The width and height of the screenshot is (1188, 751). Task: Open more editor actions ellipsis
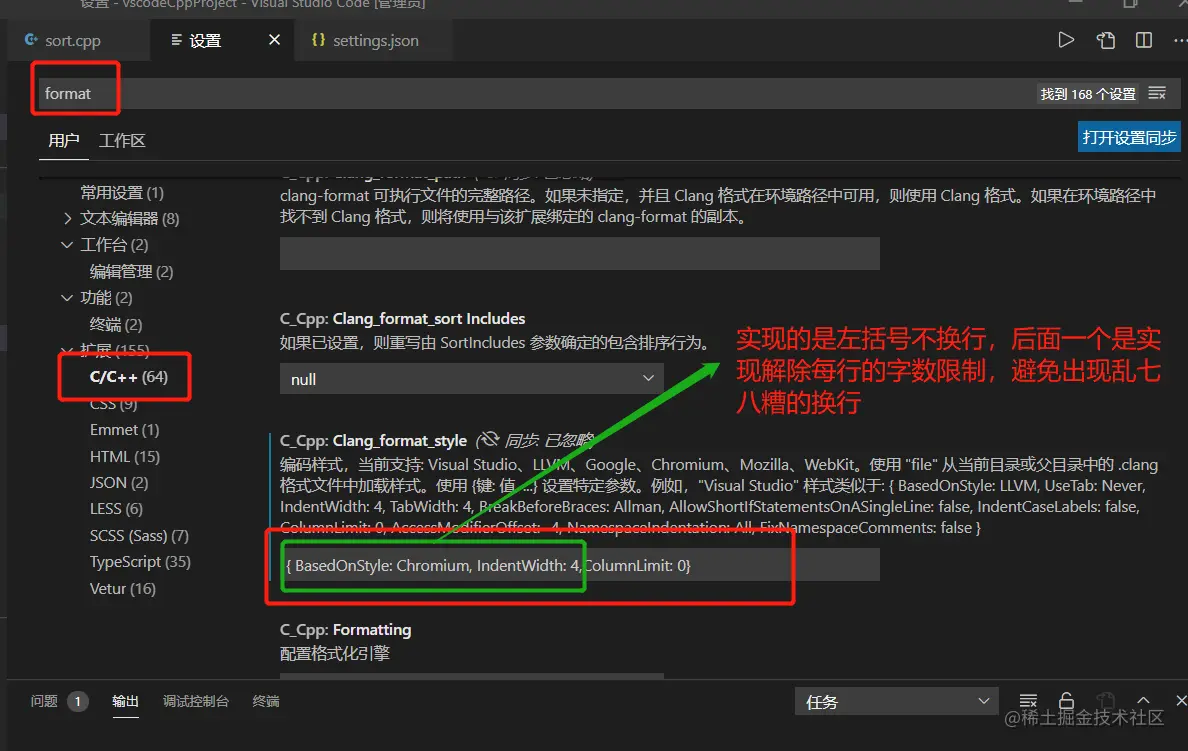point(1179,40)
